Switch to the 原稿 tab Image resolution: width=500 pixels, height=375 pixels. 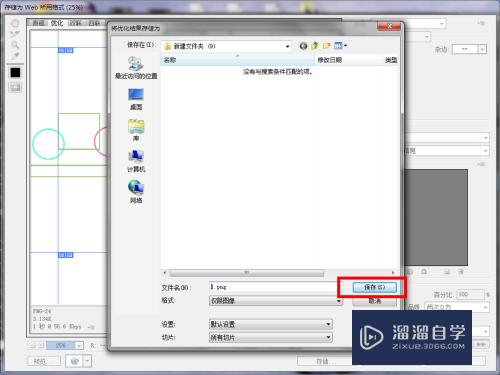tap(38, 23)
